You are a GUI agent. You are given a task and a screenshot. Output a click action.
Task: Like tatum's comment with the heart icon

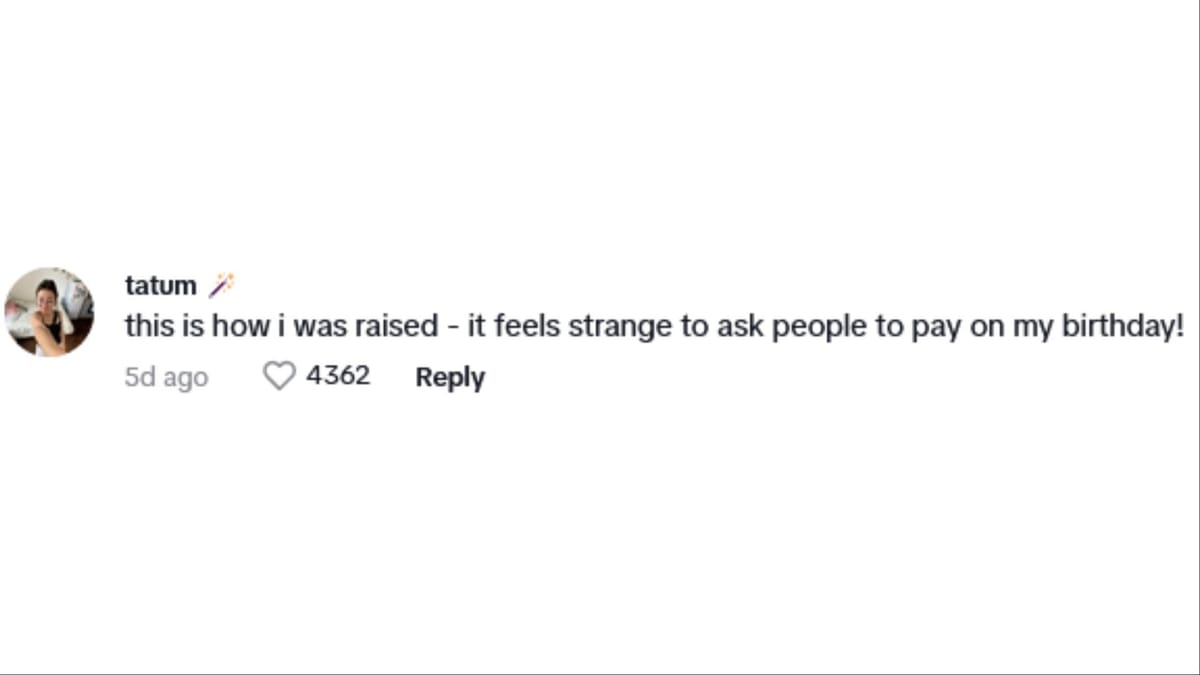pyautogui.click(x=279, y=376)
